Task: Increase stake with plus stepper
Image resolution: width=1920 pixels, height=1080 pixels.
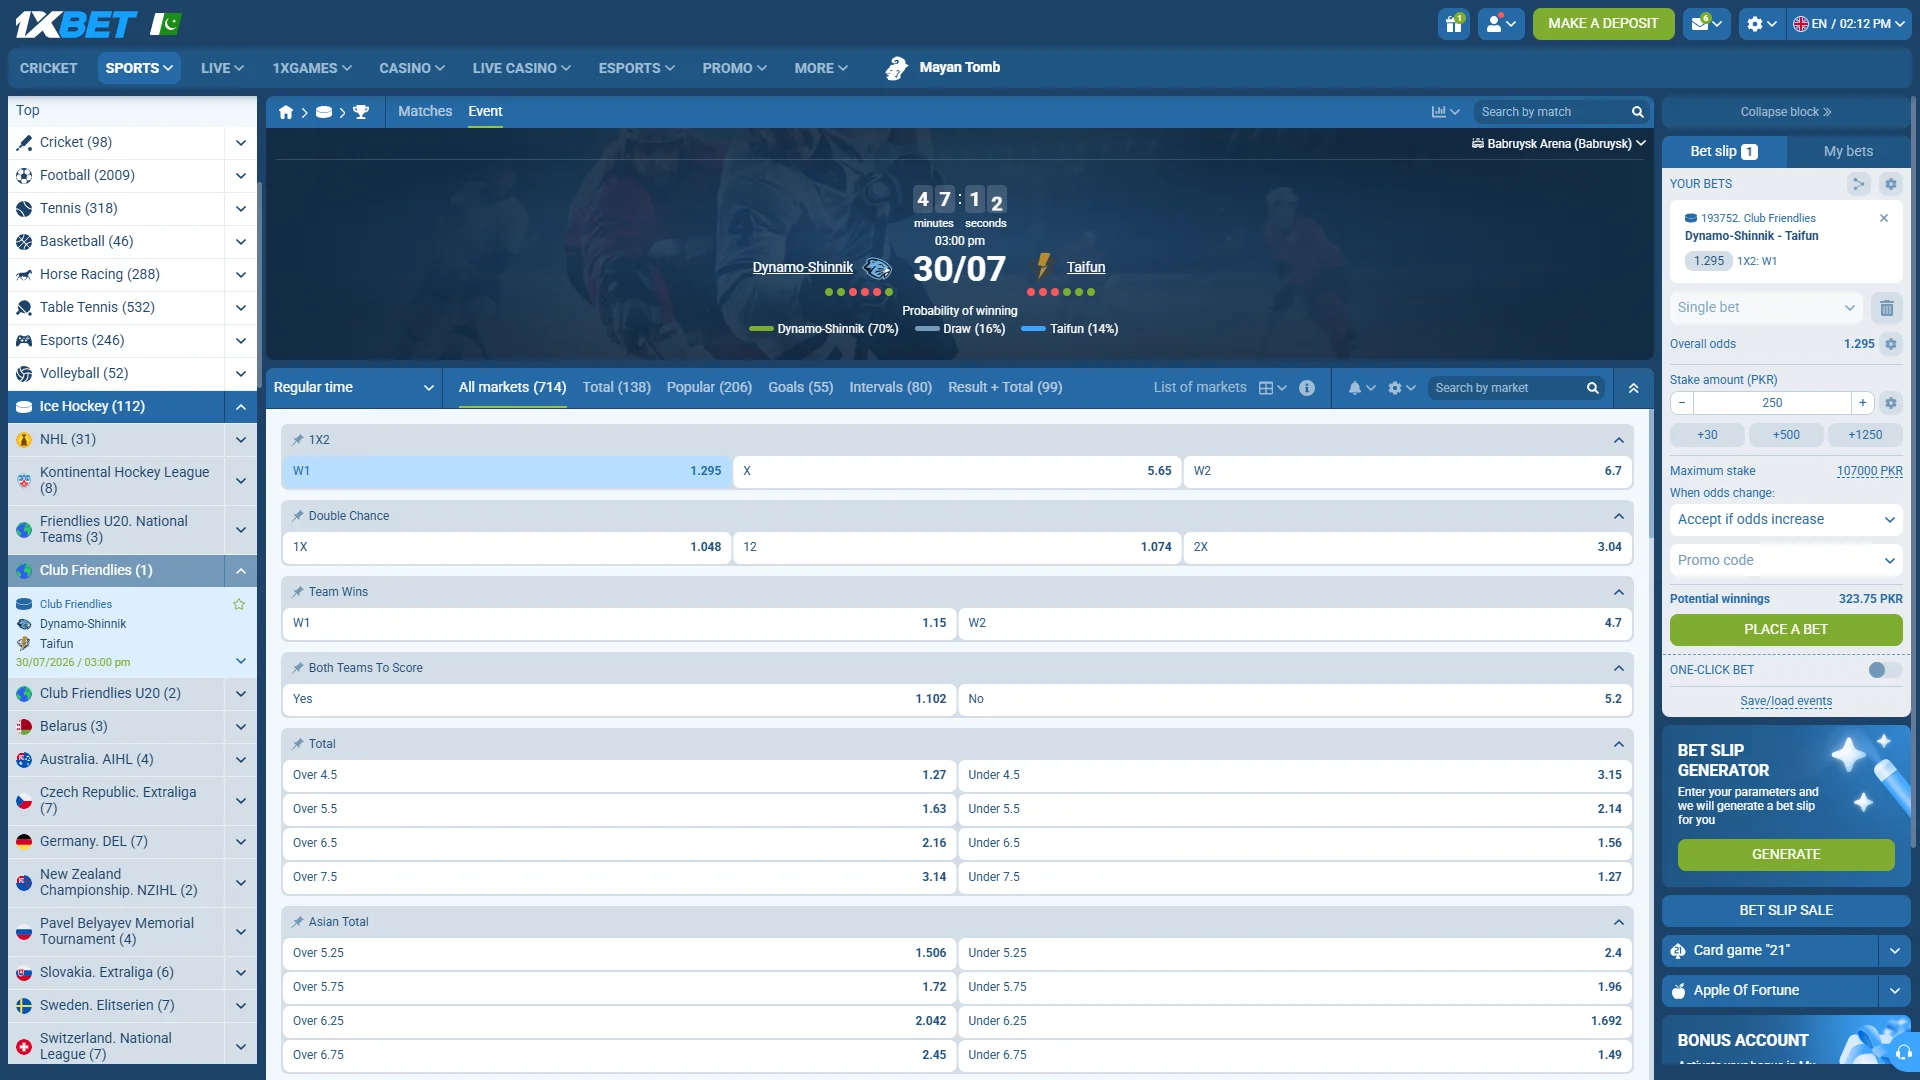Action: (x=1862, y=403)
